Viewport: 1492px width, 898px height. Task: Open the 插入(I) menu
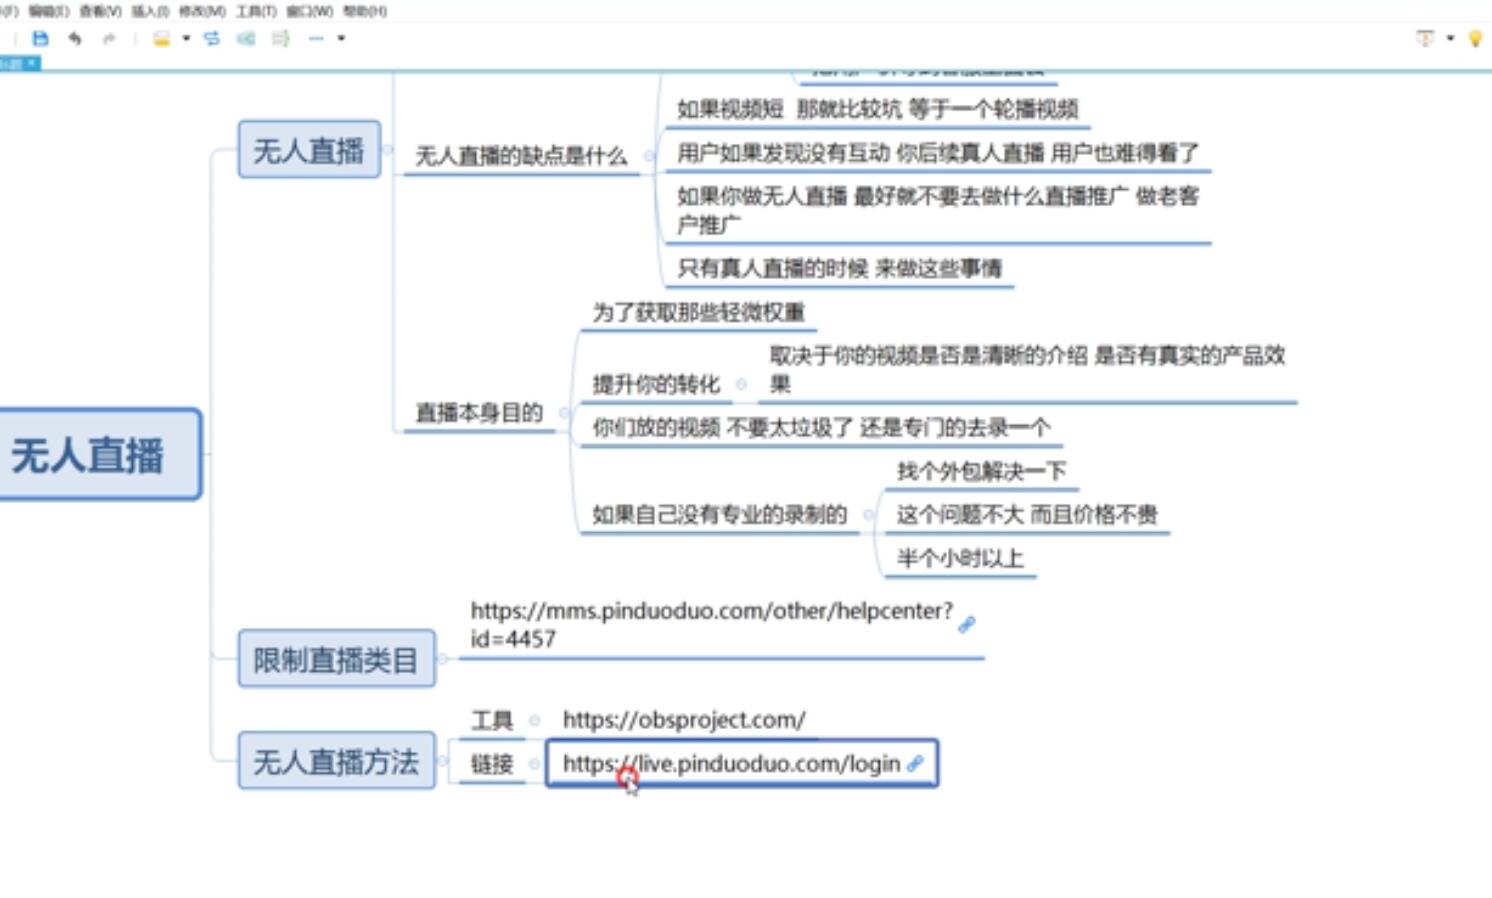[150, 11]
